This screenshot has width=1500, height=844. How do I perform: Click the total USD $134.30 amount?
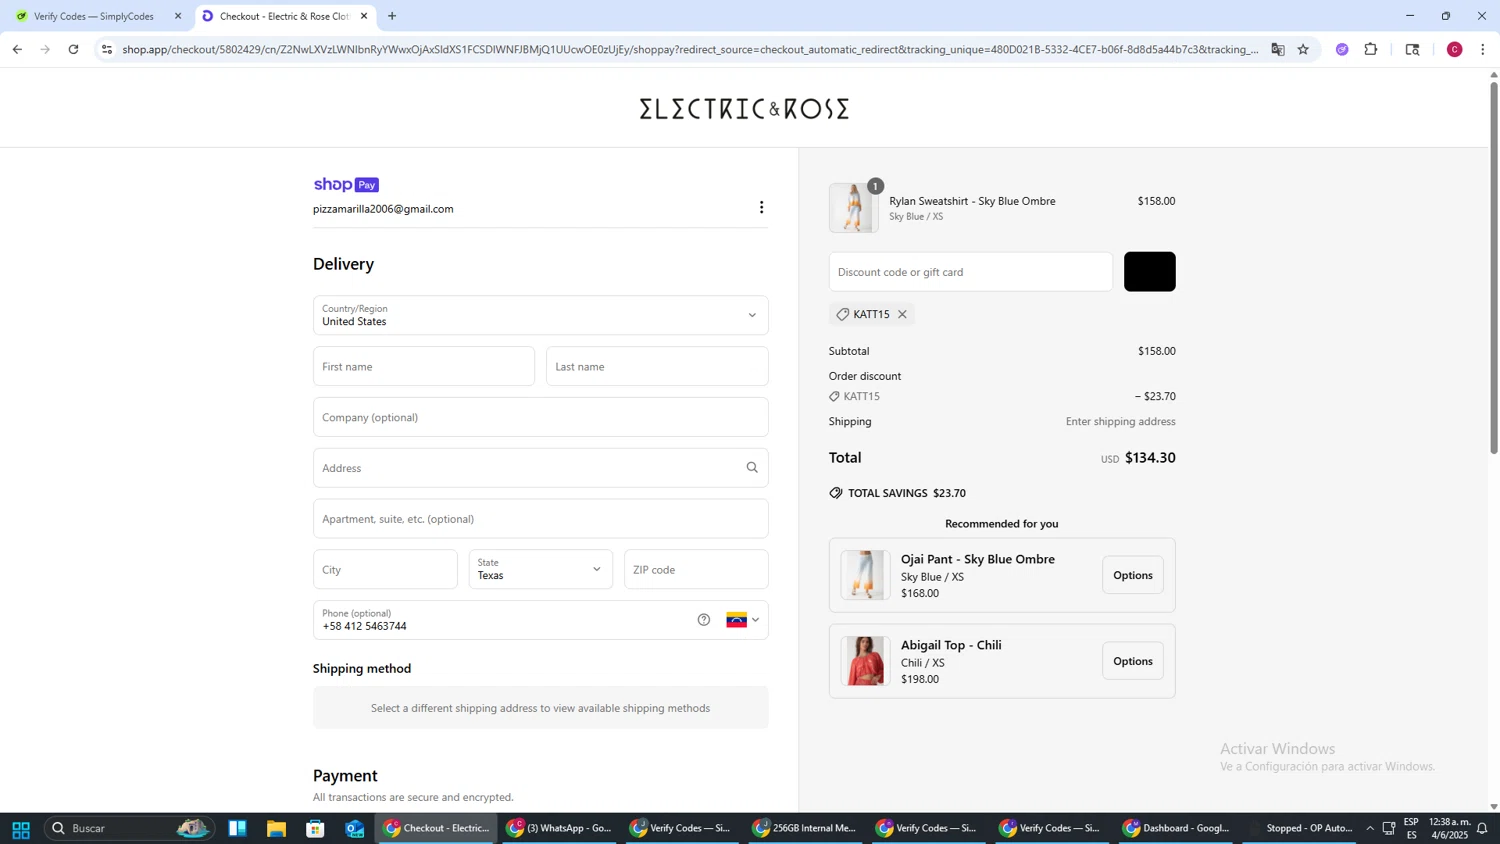point(1138,458)
